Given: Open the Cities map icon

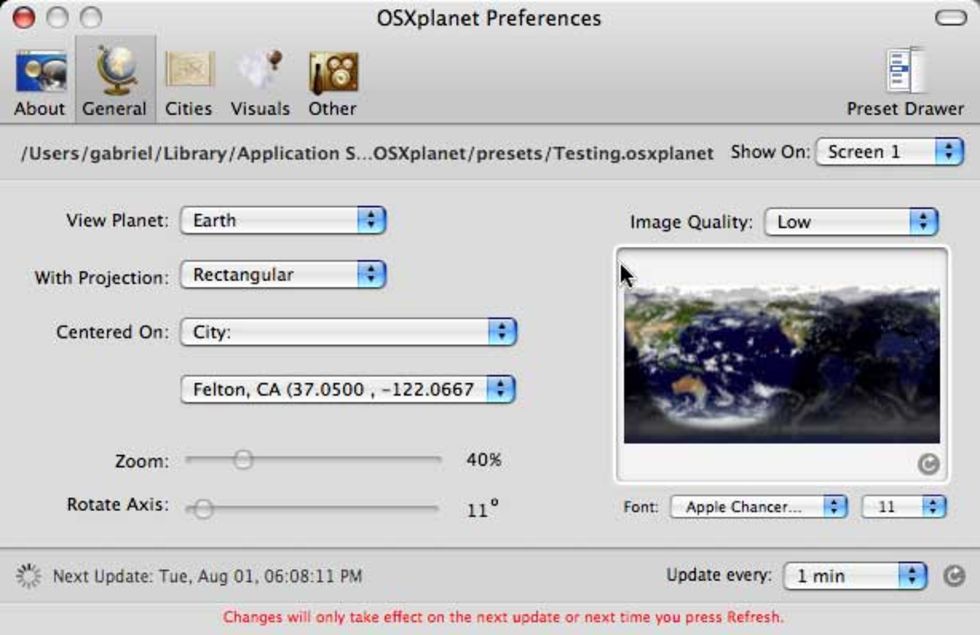Looking at the screenshot, I should (189, 84).
